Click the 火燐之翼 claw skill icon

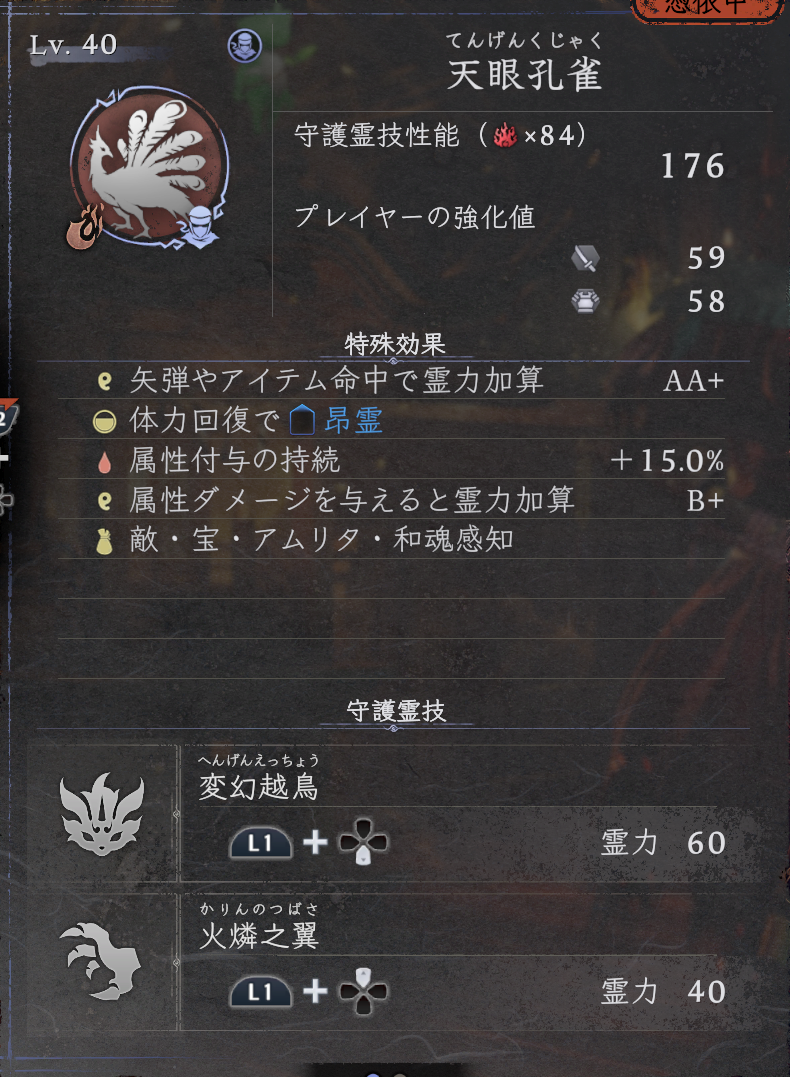(x=101, y=961)
